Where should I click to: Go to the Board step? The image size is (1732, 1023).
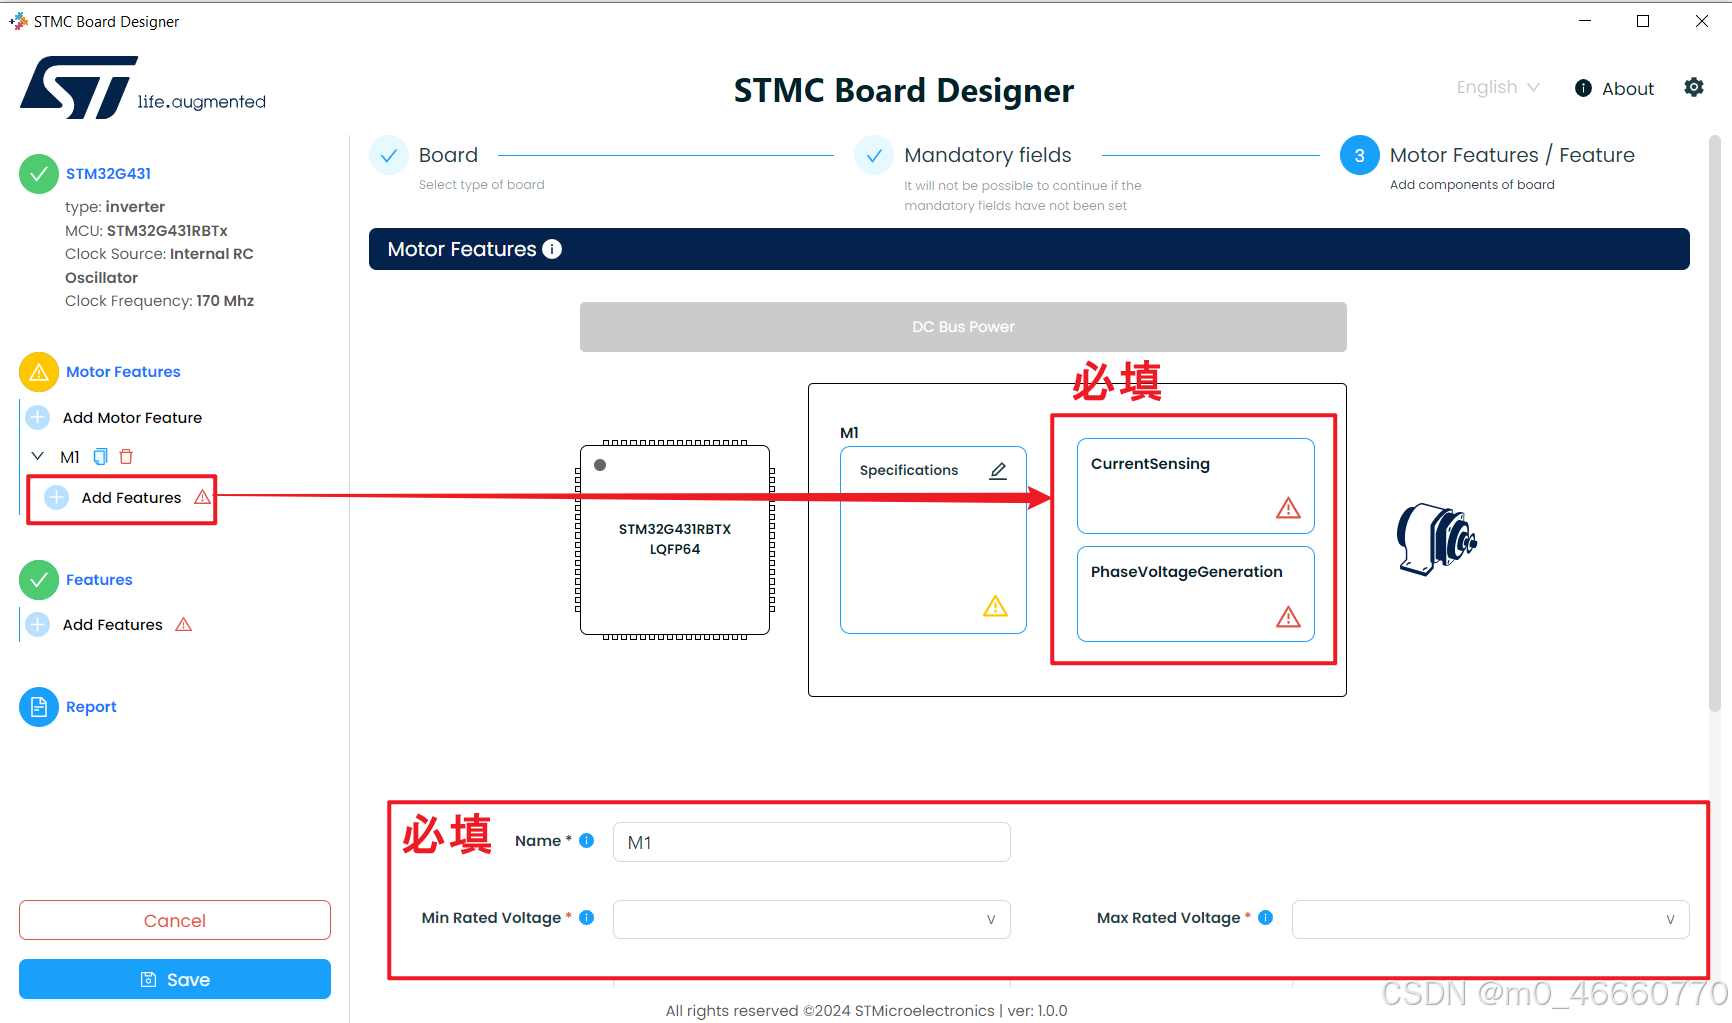pos(448,156)
